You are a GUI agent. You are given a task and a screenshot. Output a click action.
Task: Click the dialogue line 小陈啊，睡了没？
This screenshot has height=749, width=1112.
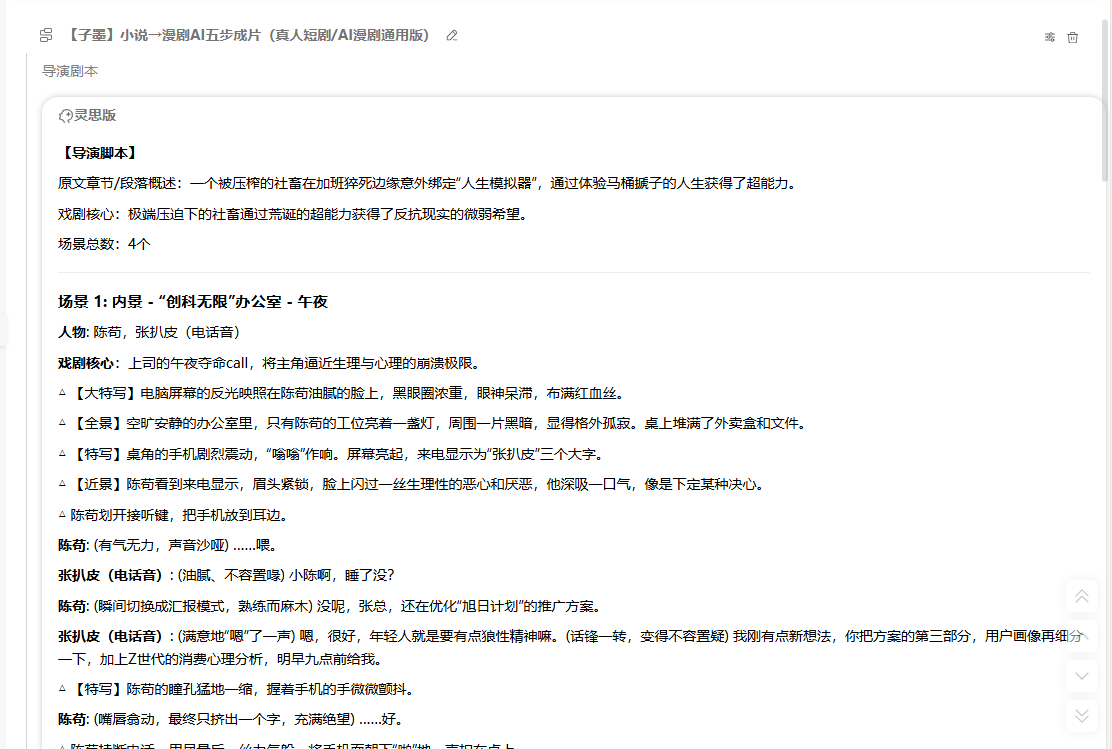tap(226, 576)
